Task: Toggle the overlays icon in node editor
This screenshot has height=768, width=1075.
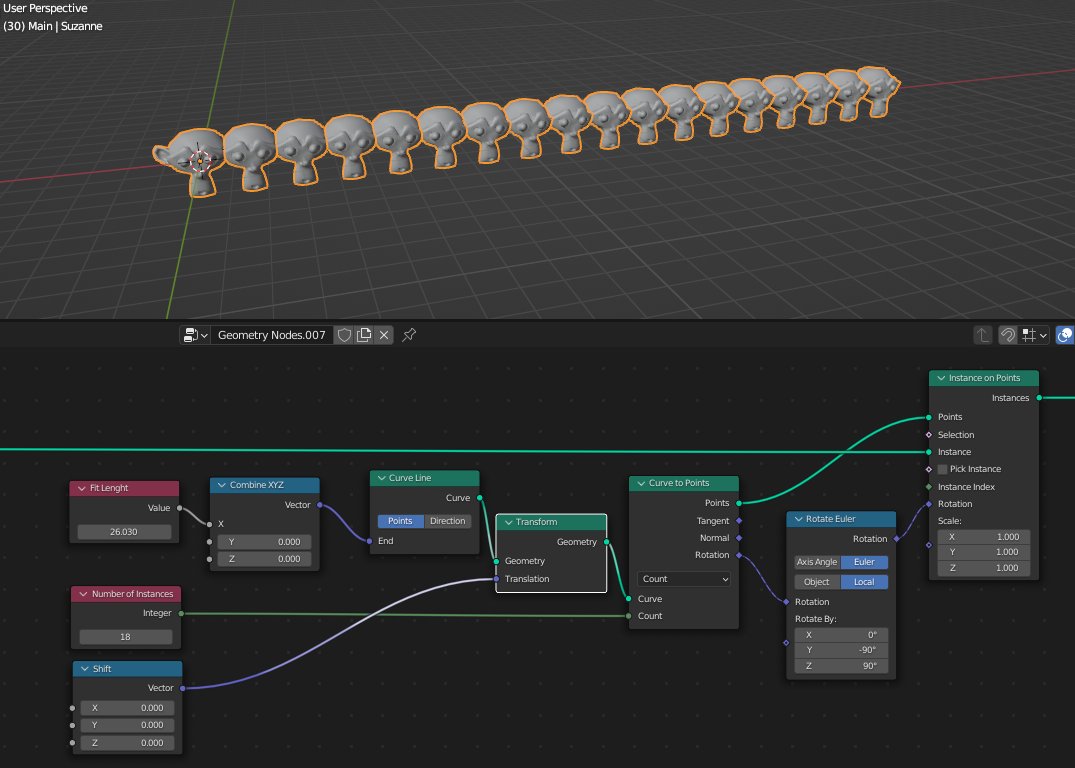Action: pyautogui.click(x=1065, y=335)
